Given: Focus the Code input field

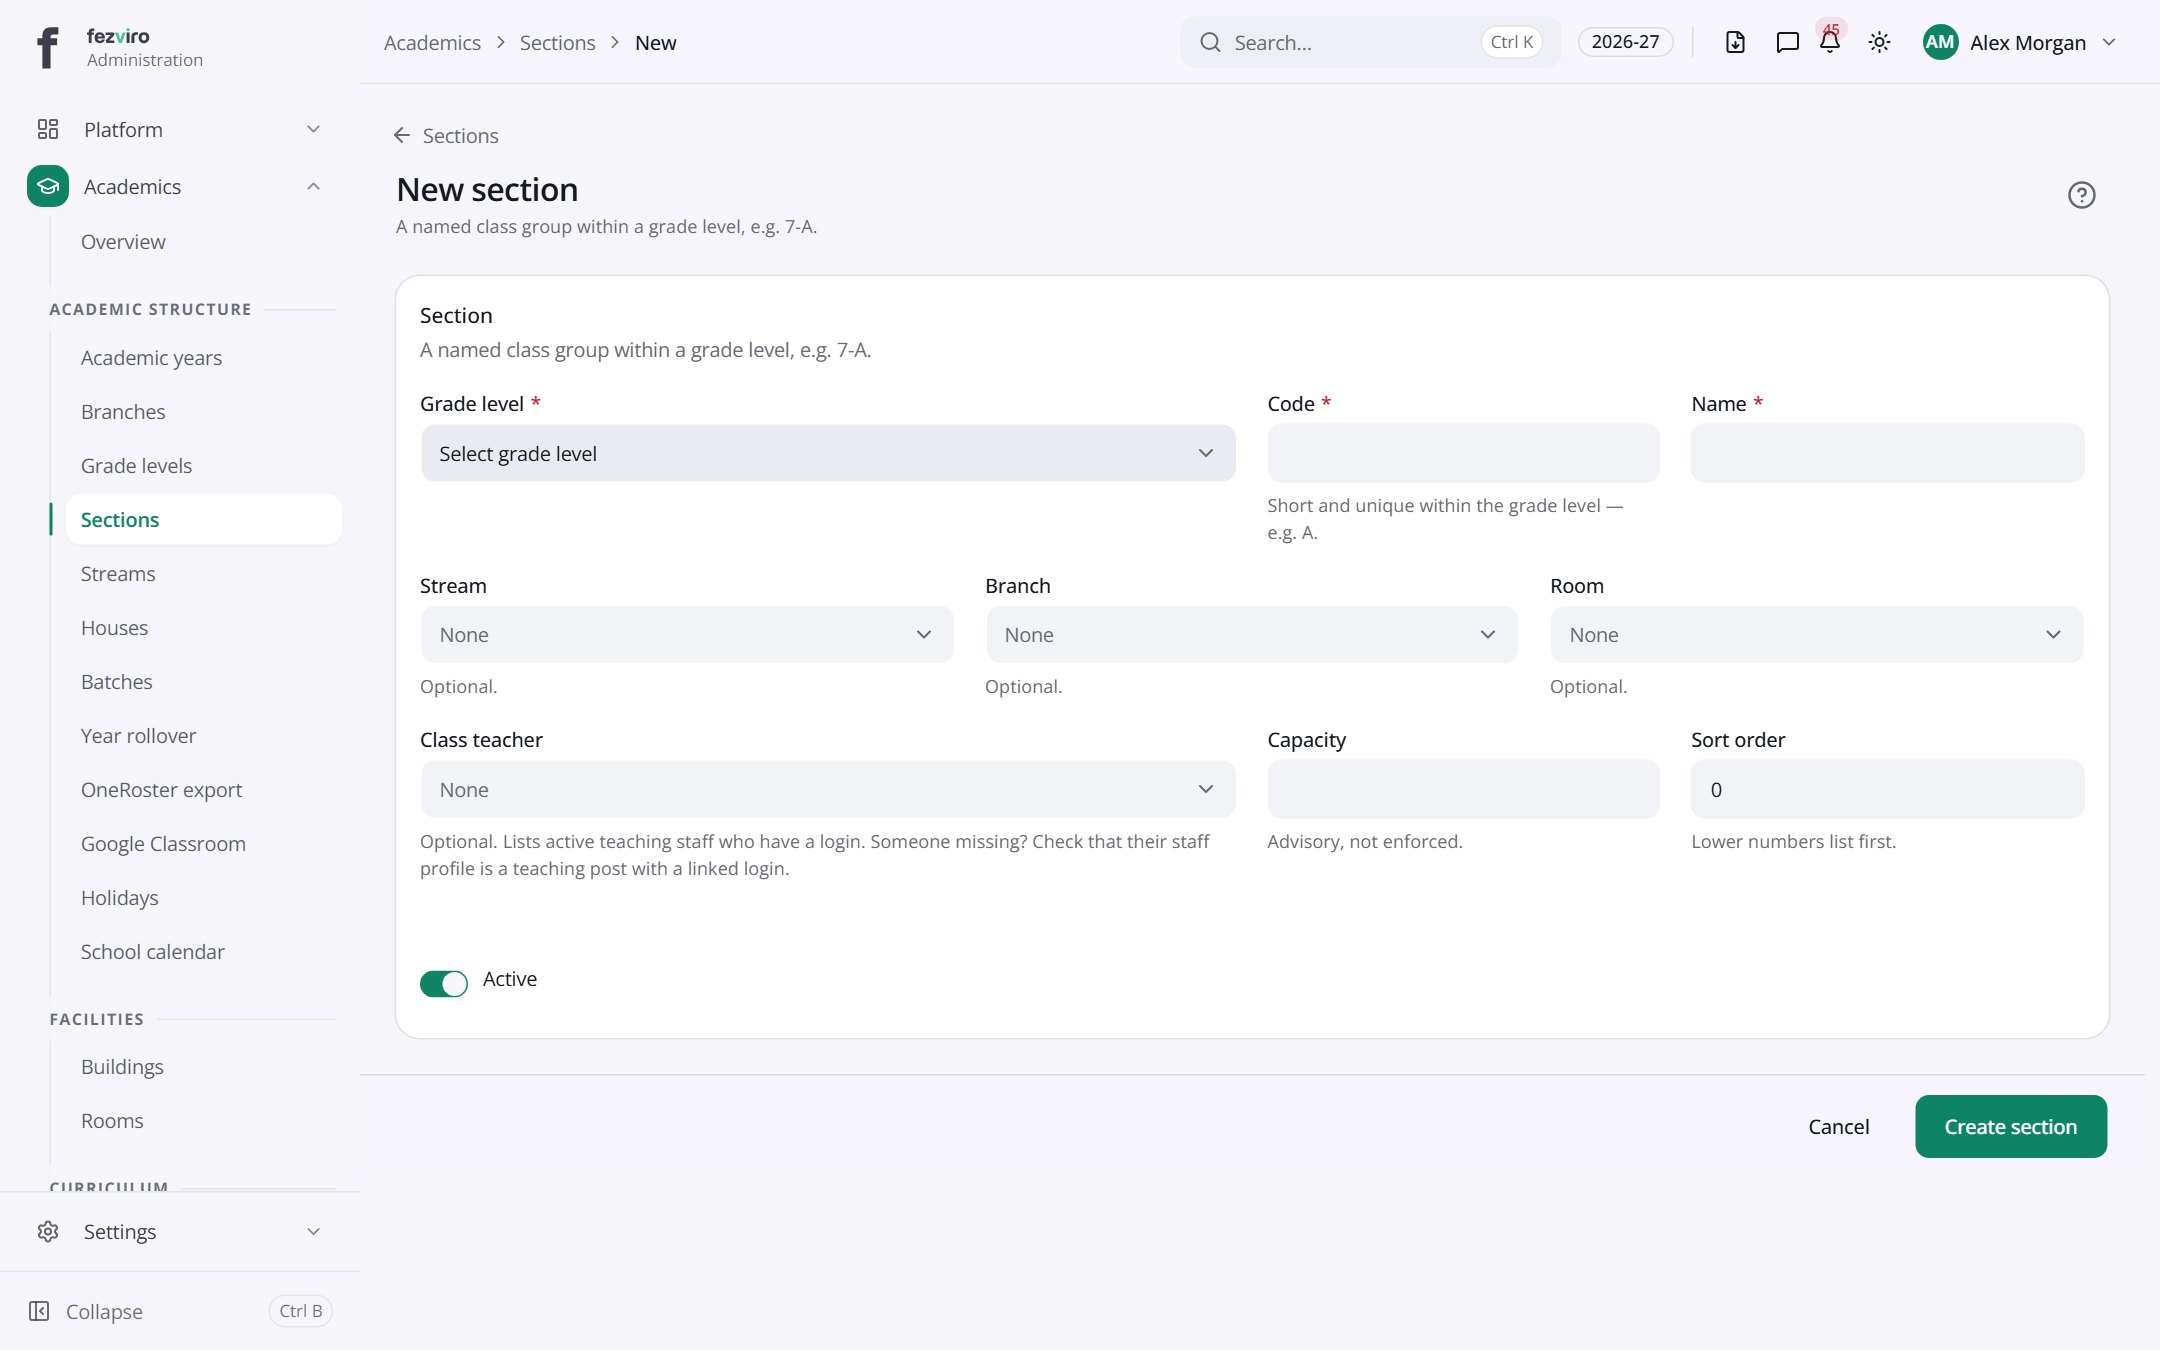Looking at the screenshot, I should tap(1463, 453).
